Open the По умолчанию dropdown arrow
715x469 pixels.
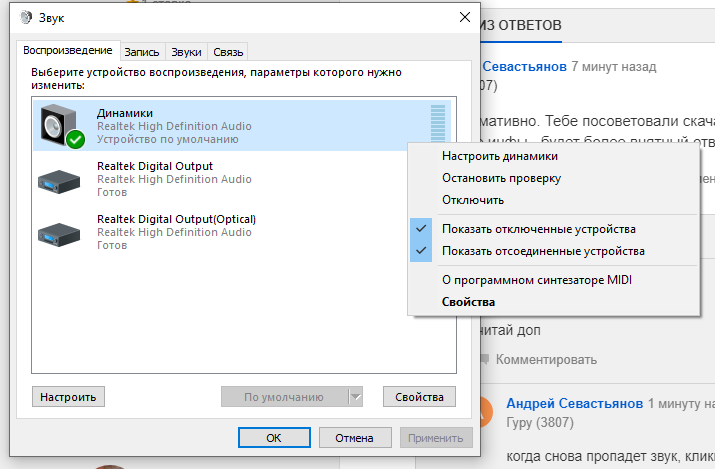[x=356, y=397]
